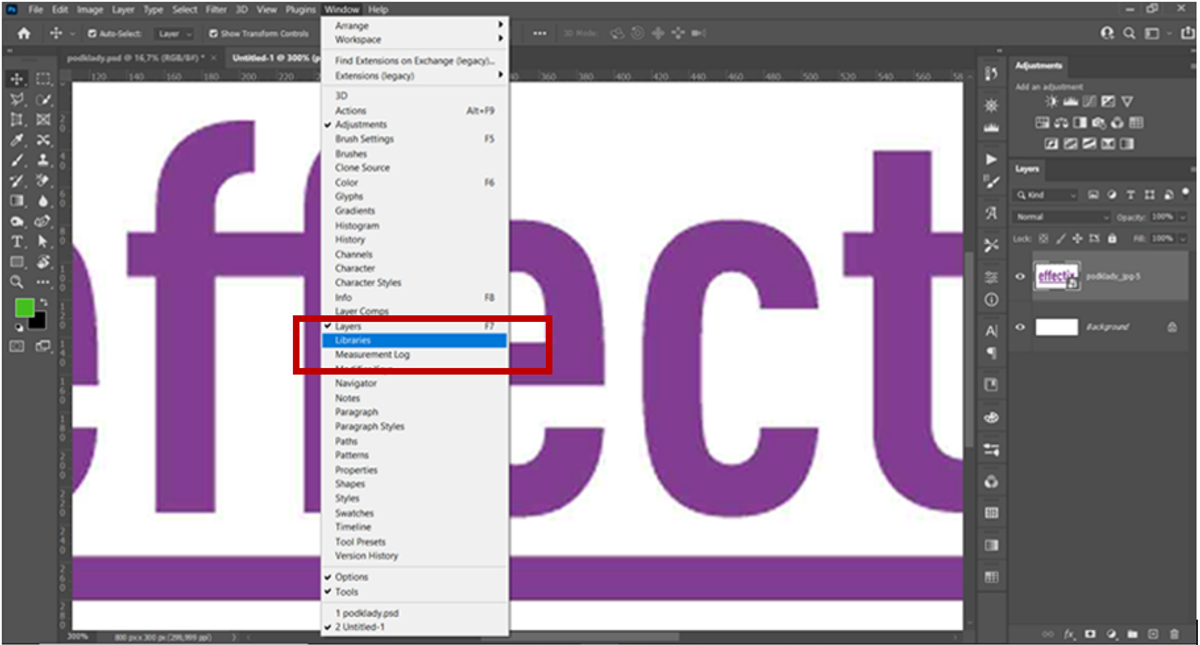Choose Brush Settings from the Window menu
The height and width of the screenshot is (645, 1200).
coord(415,139)
